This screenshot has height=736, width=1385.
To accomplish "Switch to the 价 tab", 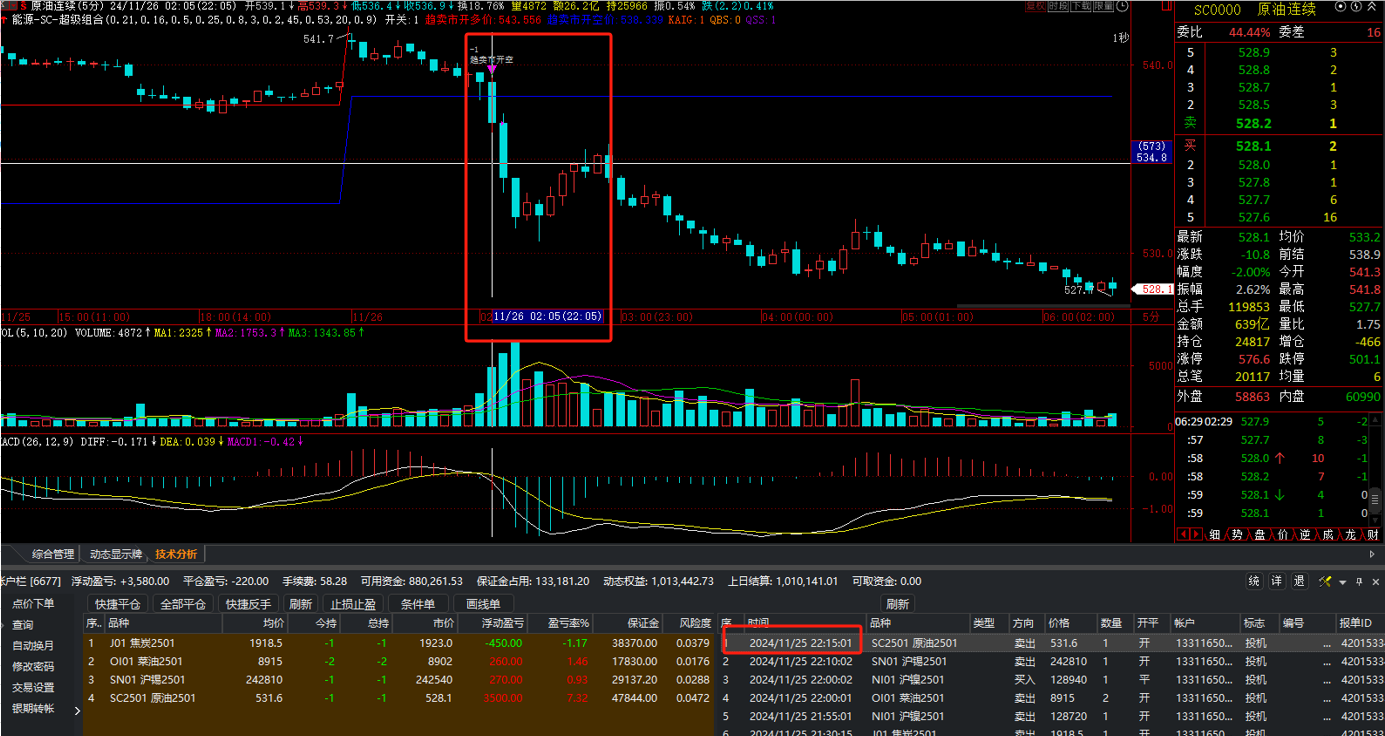I will click(1283, 535).
